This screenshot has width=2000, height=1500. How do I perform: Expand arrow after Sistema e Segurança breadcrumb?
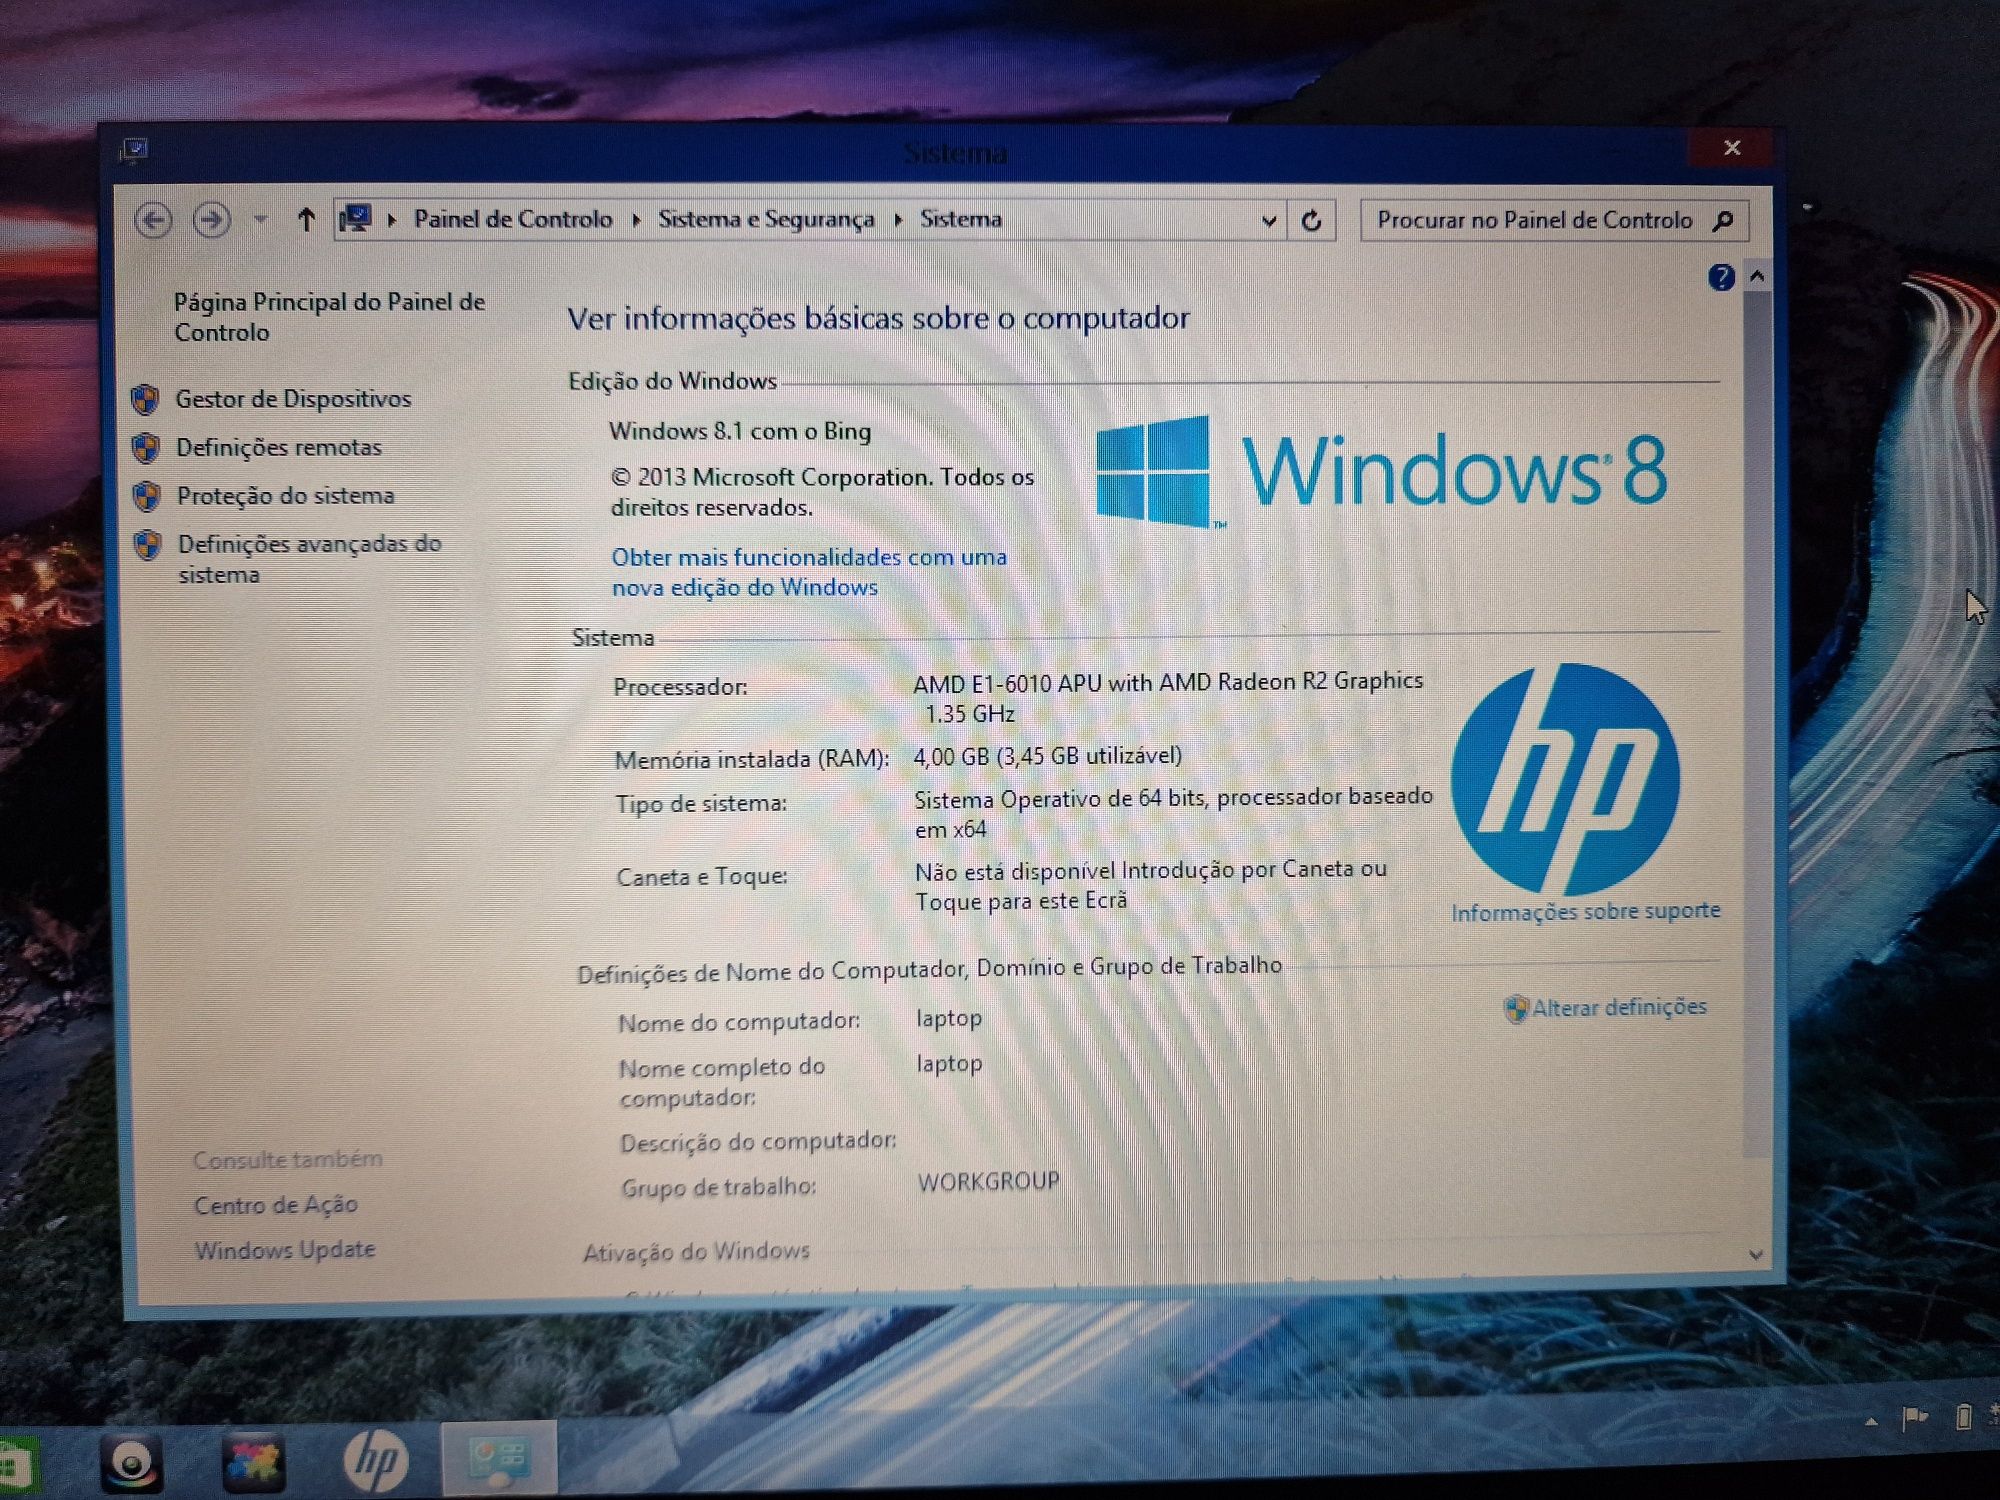click(898, 220)
